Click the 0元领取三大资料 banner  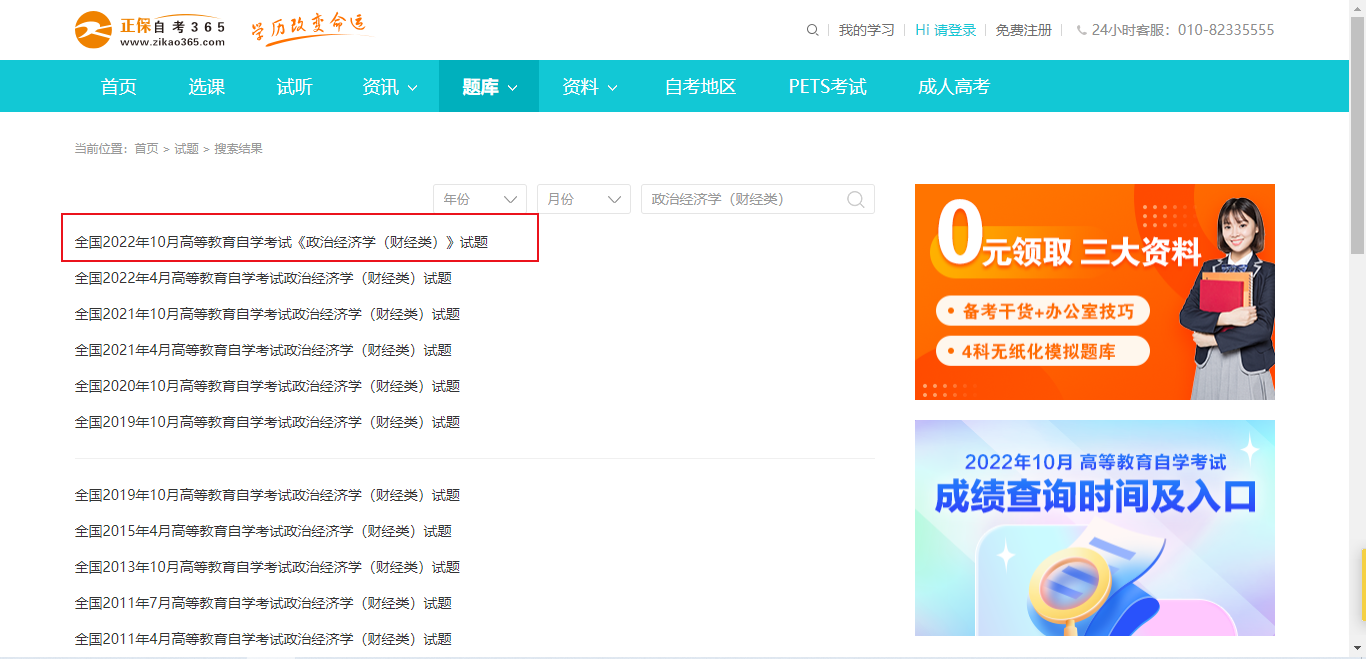pyautogui.click(x=1094, y=292)
